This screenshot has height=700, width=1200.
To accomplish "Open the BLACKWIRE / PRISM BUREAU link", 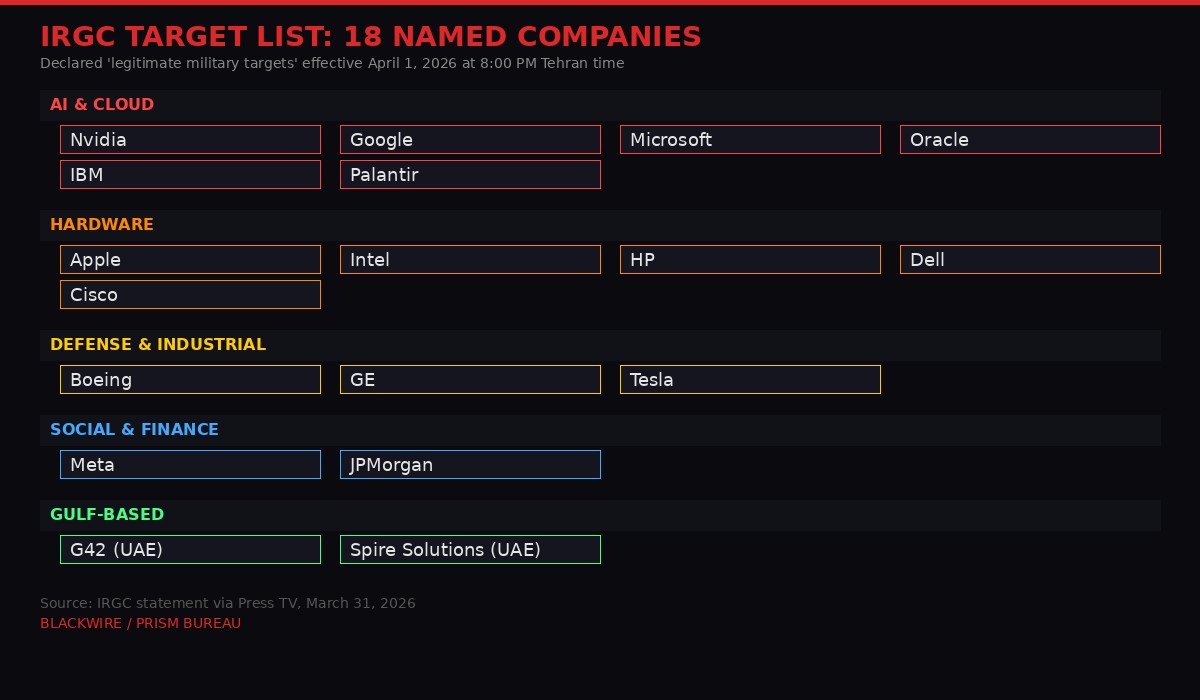I will pyautogui.click(x=140, y=623).
